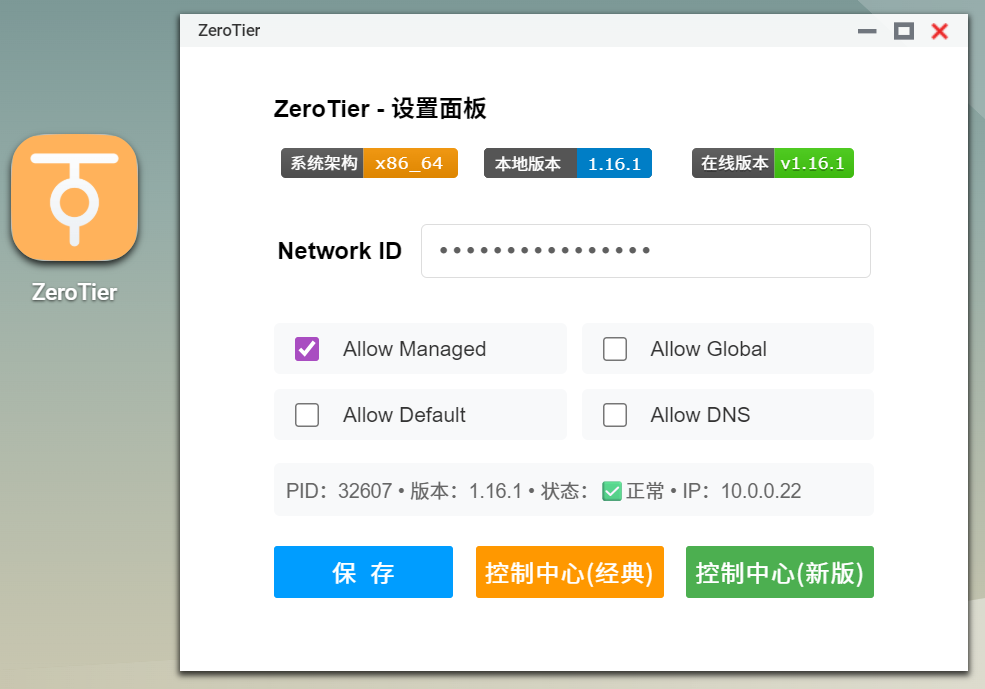Focus the Network ID input field

tap(646, 251)
